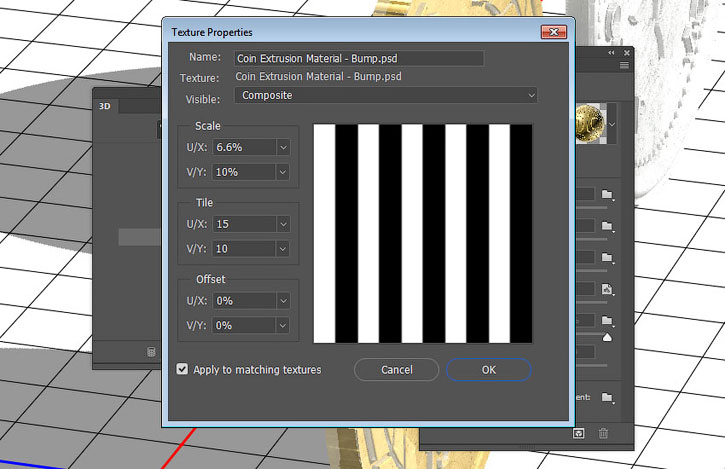The image size is (725, 469).
Task: Toggle Apply to matching textures checkbox
Action: click(182, 369)
